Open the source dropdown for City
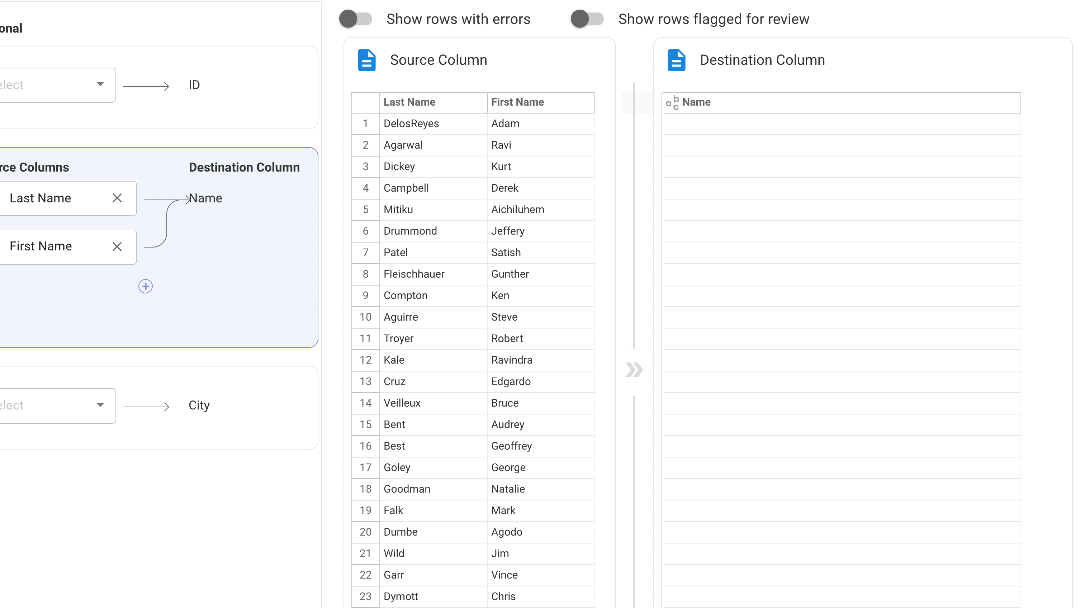The width and height of the screenshot is (1080, 608). (x=100, y=405)
